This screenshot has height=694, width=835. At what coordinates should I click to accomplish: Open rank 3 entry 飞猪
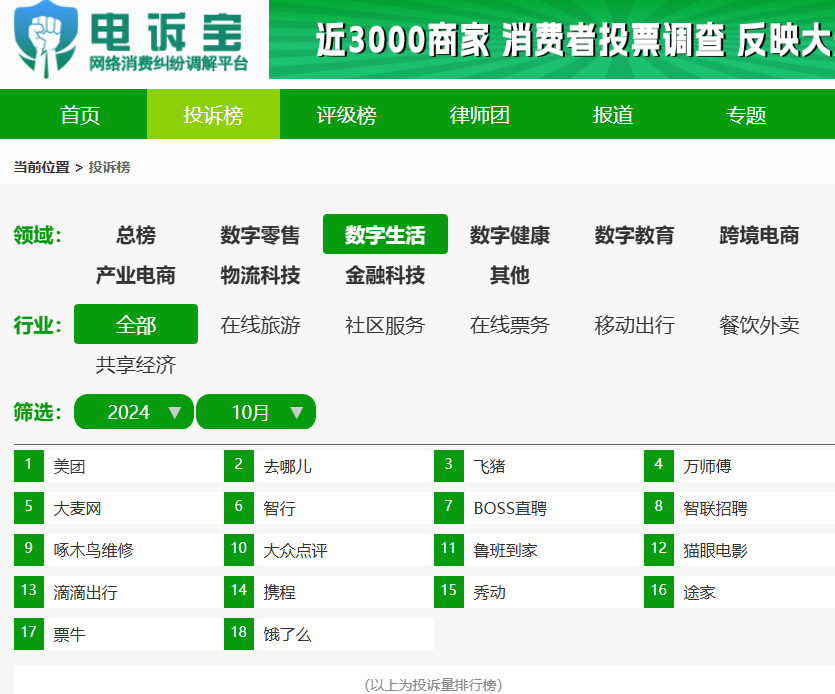pyautogui.click(x=489, y=467)
